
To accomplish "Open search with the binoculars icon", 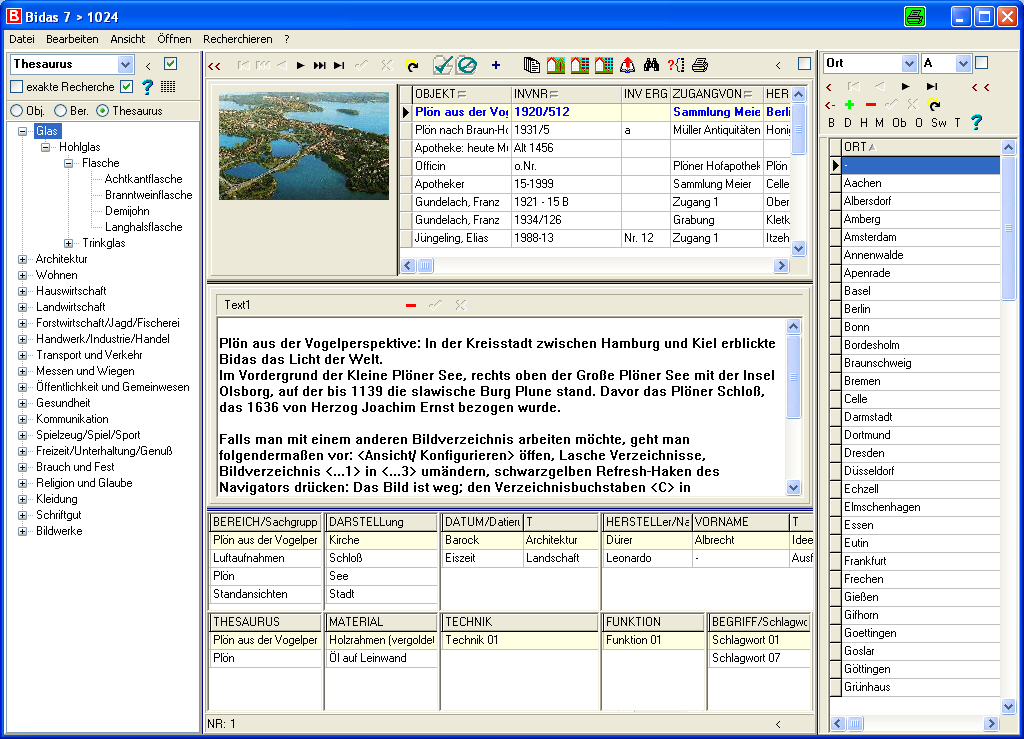I will (652, 65).
